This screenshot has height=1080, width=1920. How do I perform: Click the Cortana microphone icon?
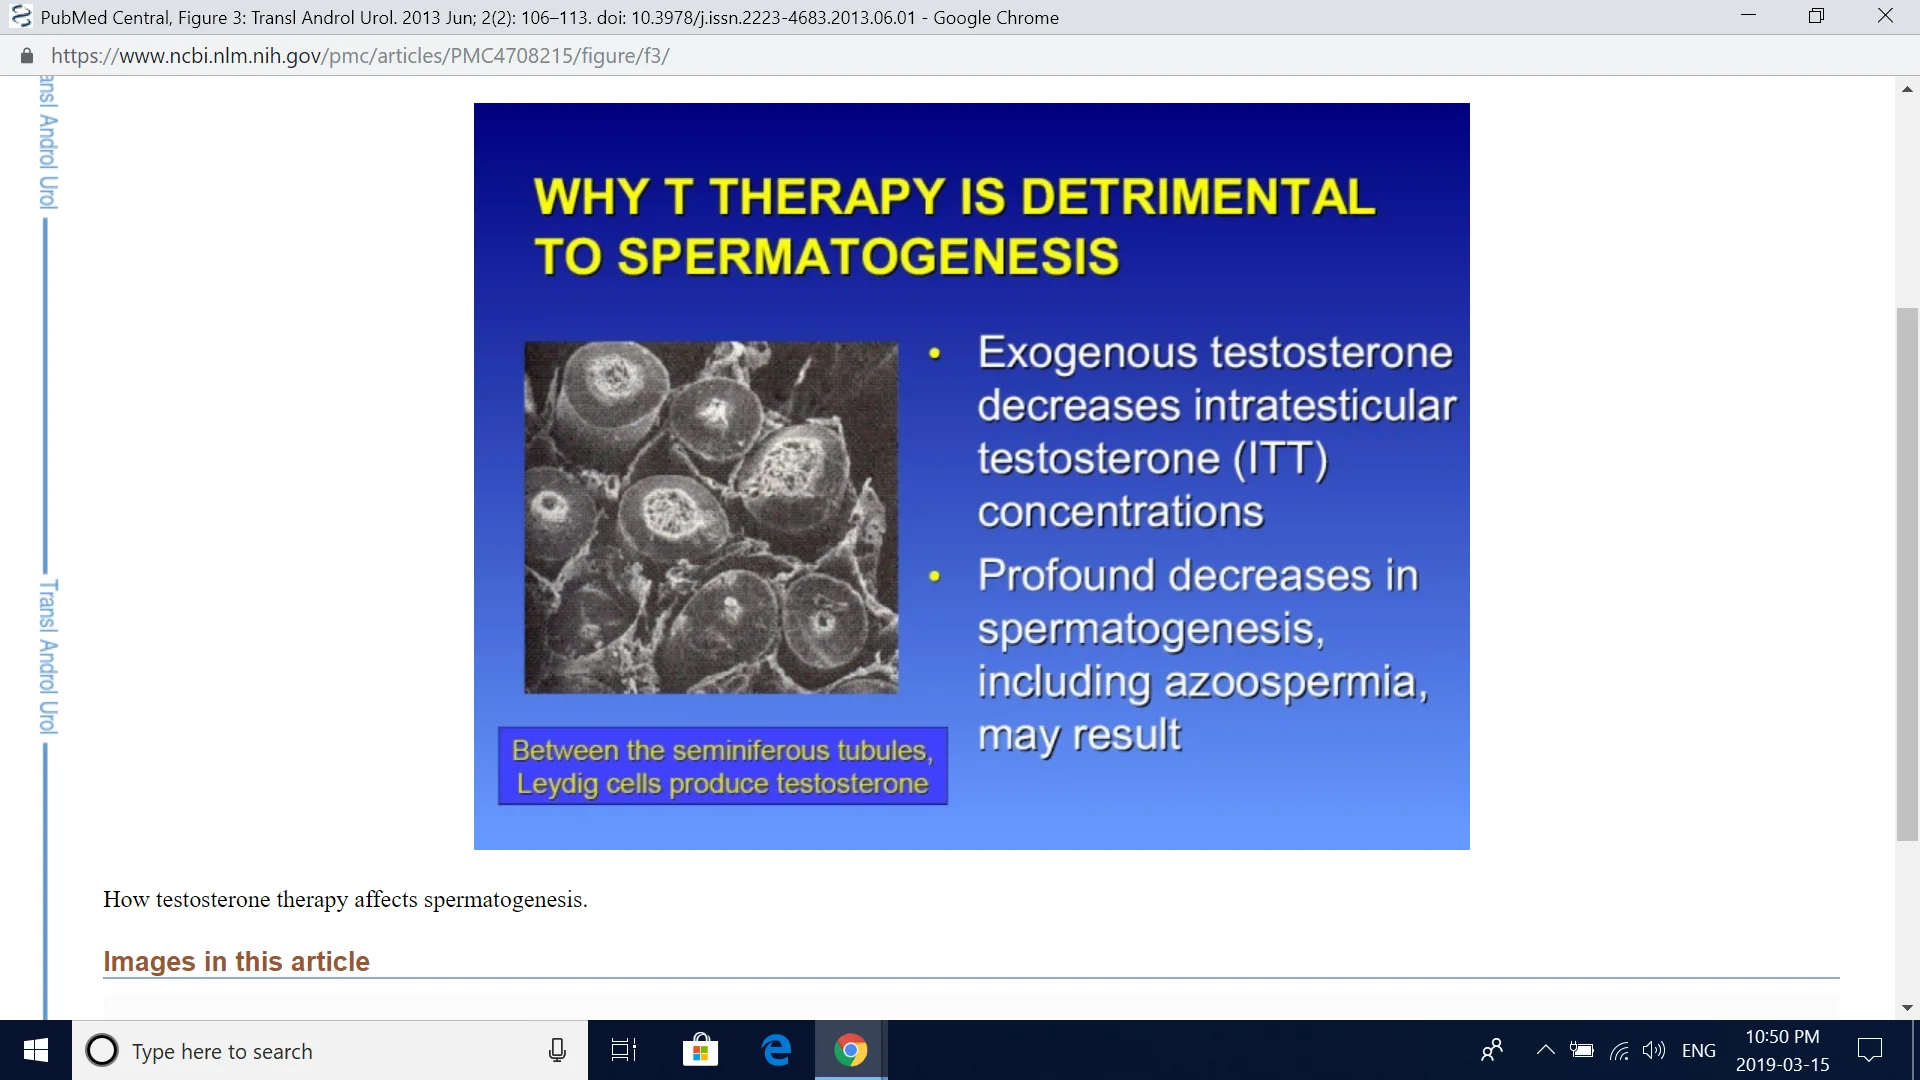(x=558, y=1050)
